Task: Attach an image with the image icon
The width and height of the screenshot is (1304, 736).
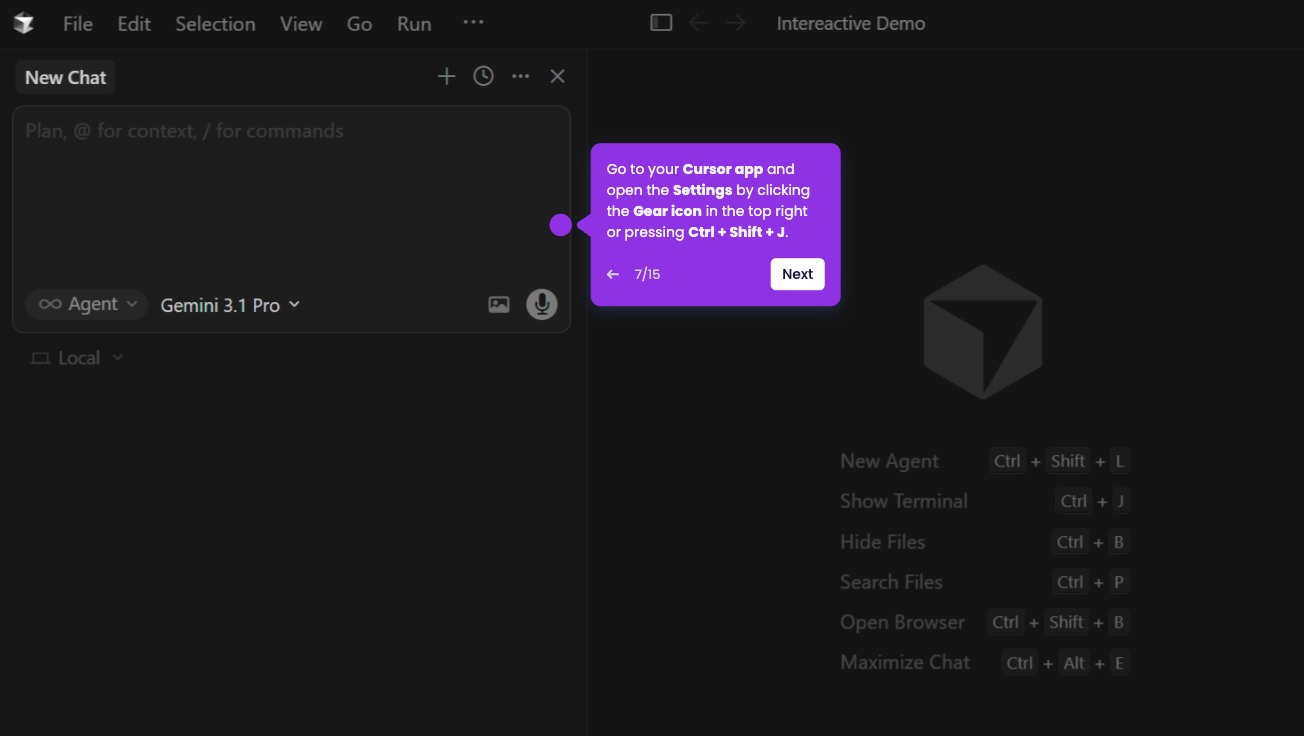Action: click(x=499, y=304)
